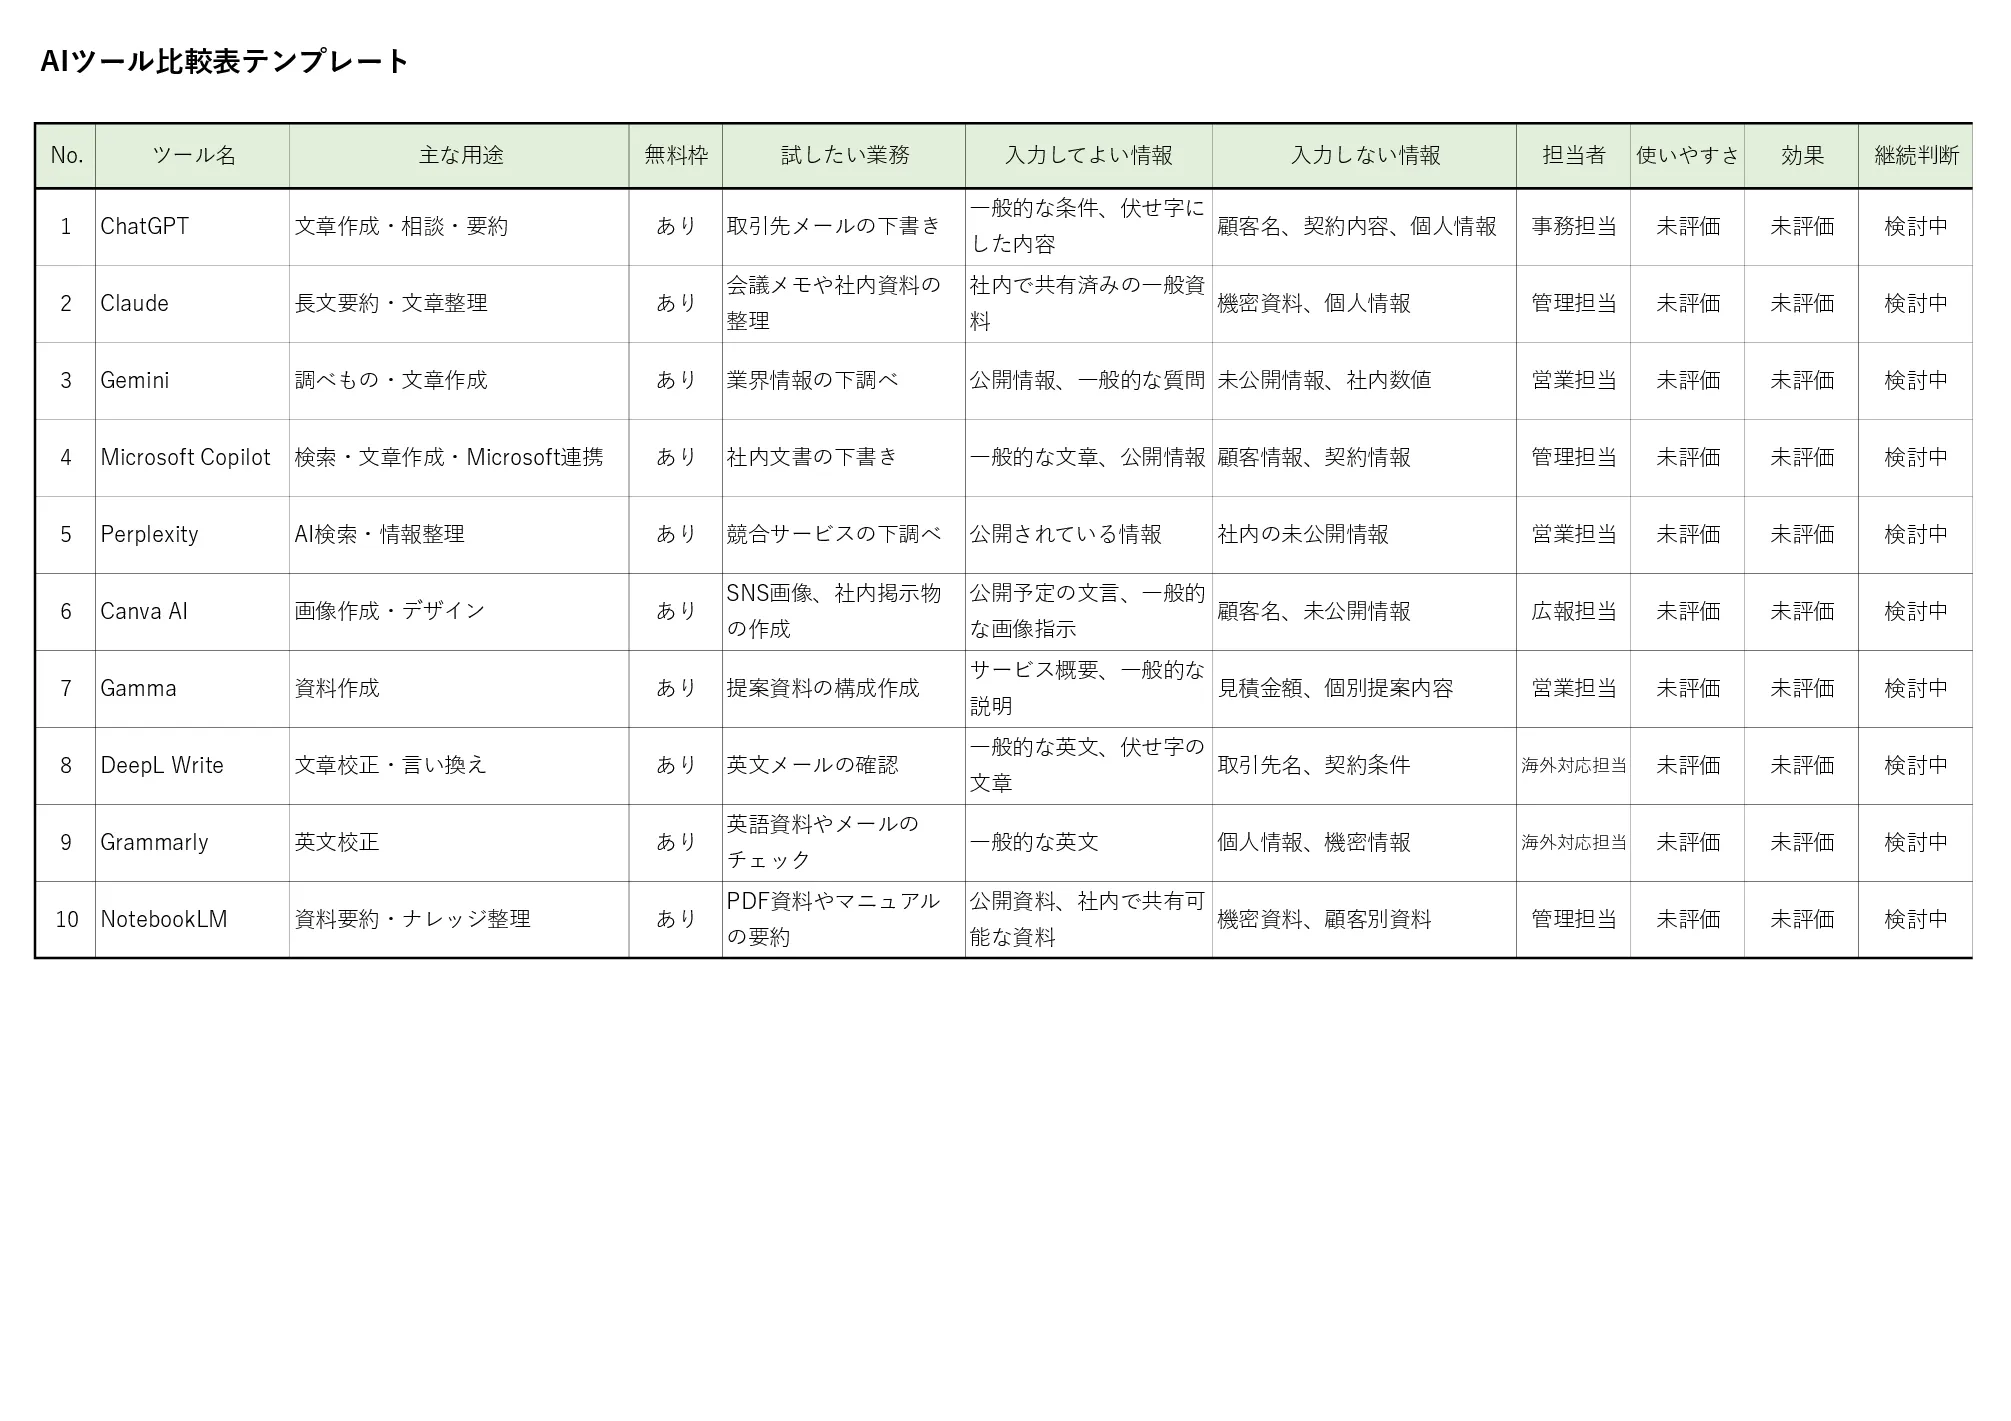The width and height of the screenshot is (2011, 1421).
Task: Select 社内の未公開情報 cell
Action: point(1365,535)
